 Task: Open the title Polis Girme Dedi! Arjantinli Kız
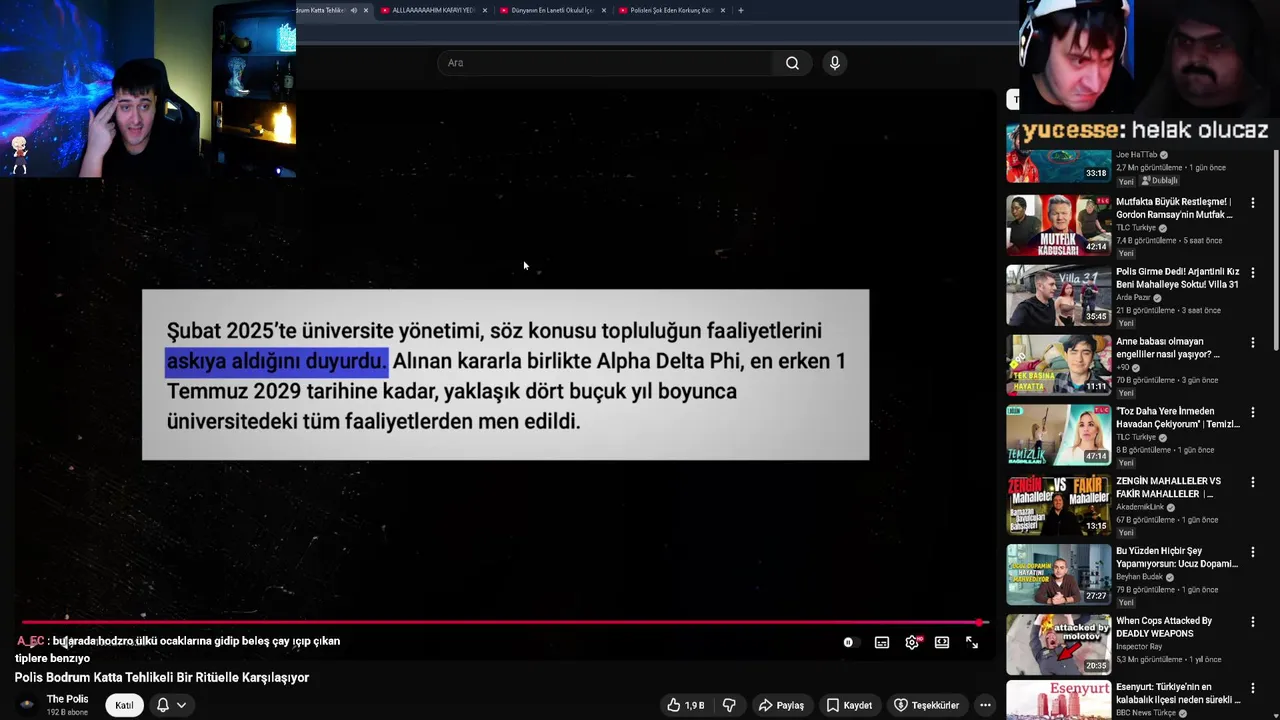(x=1177, y=278)
